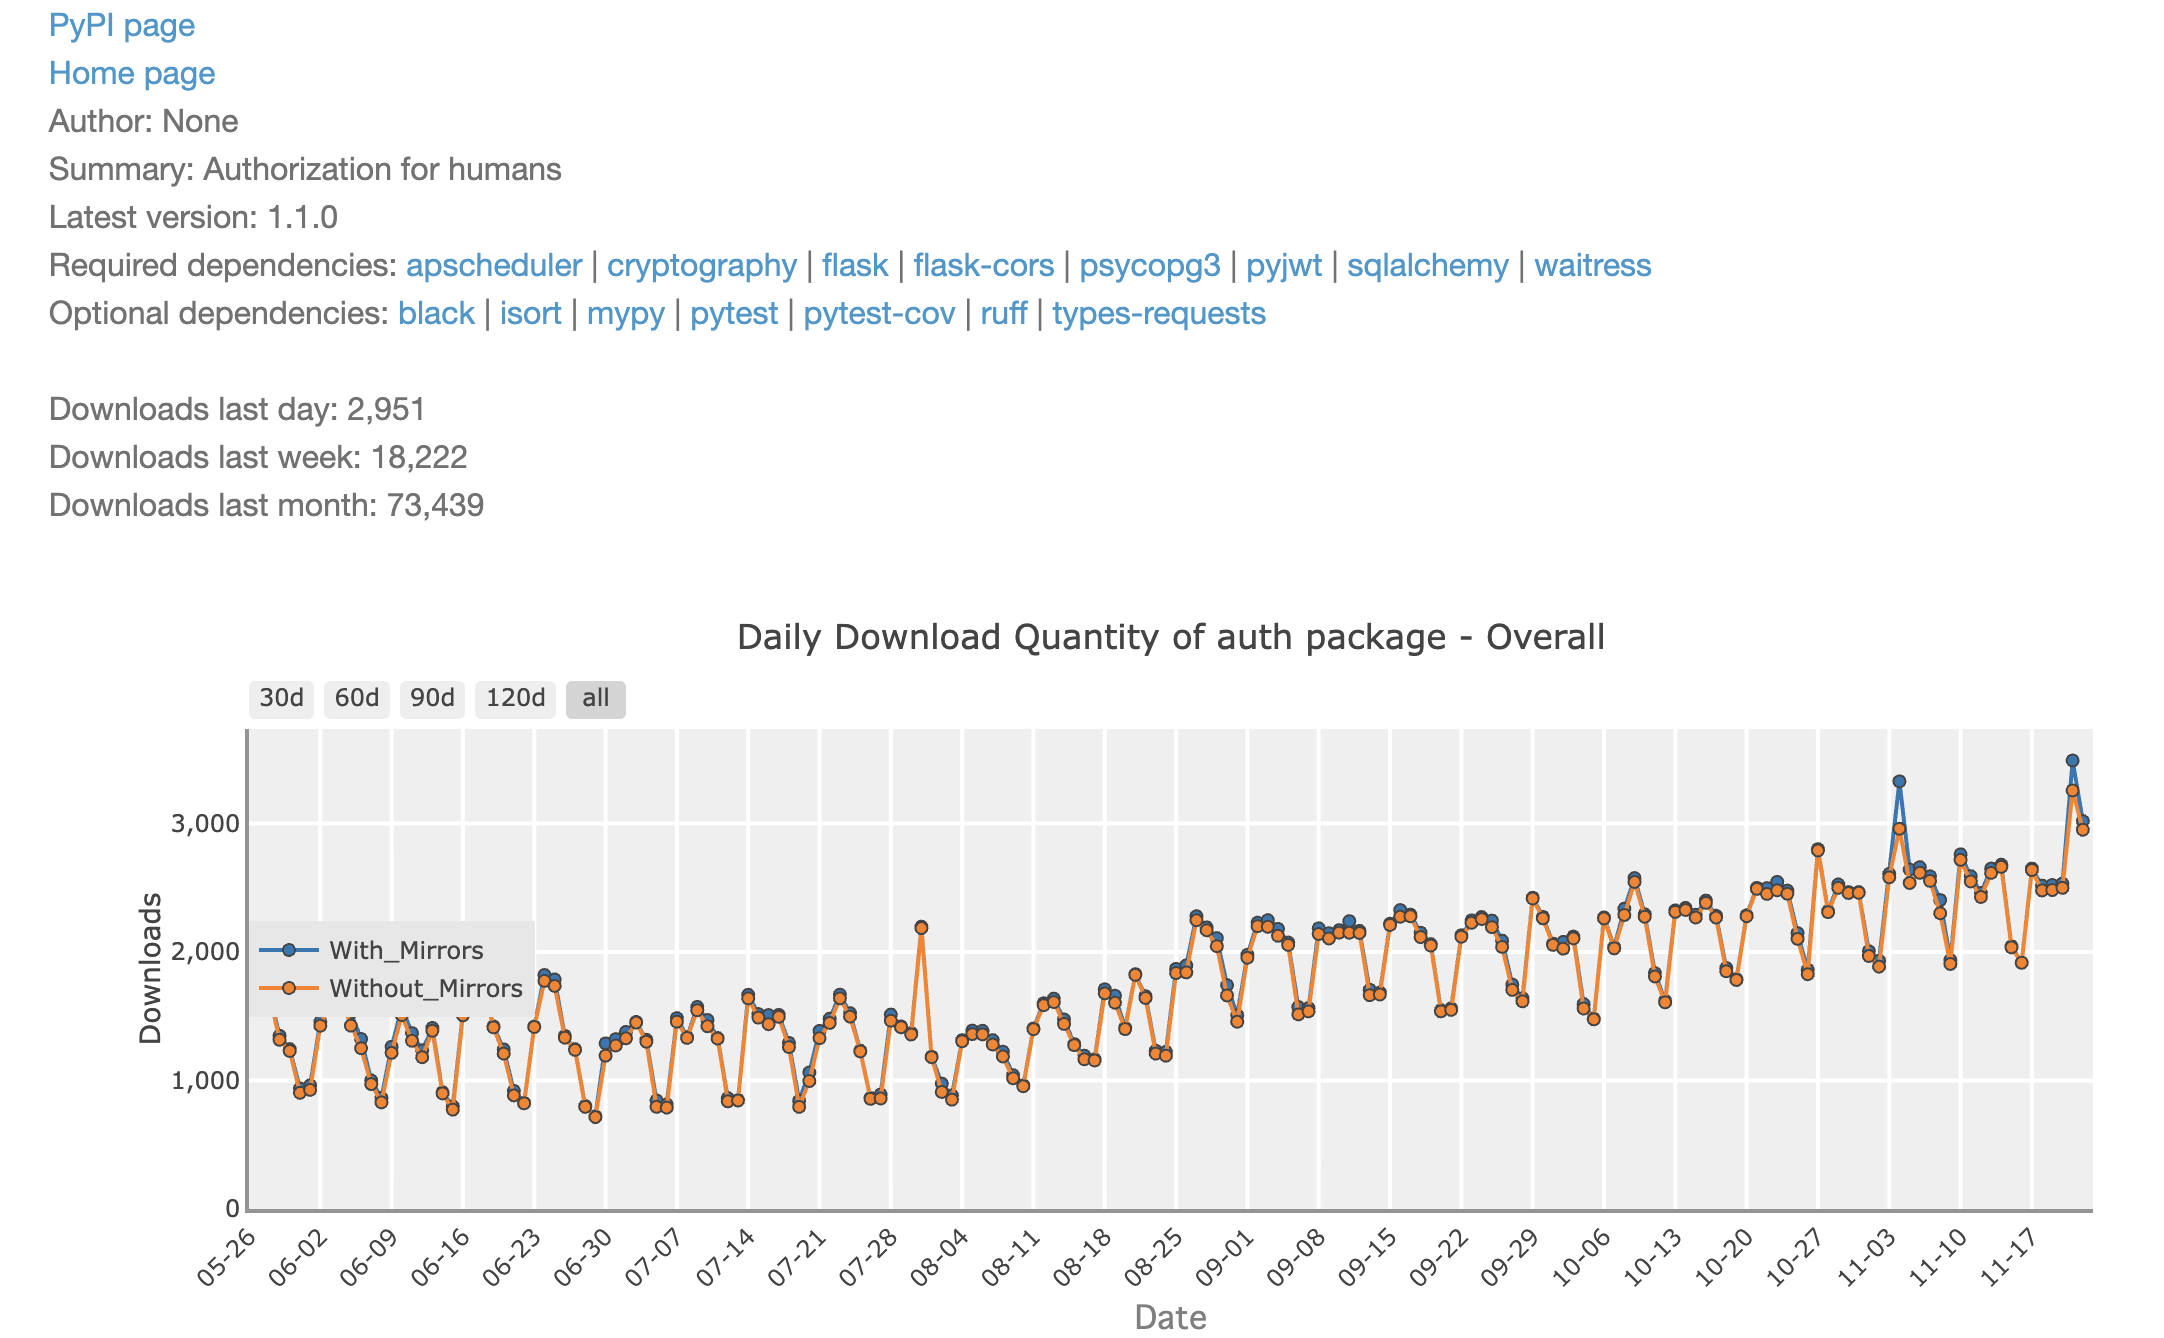Follow the psycopg3 dependency link
This screenshot has width=2164, height=1338.
1149,265
